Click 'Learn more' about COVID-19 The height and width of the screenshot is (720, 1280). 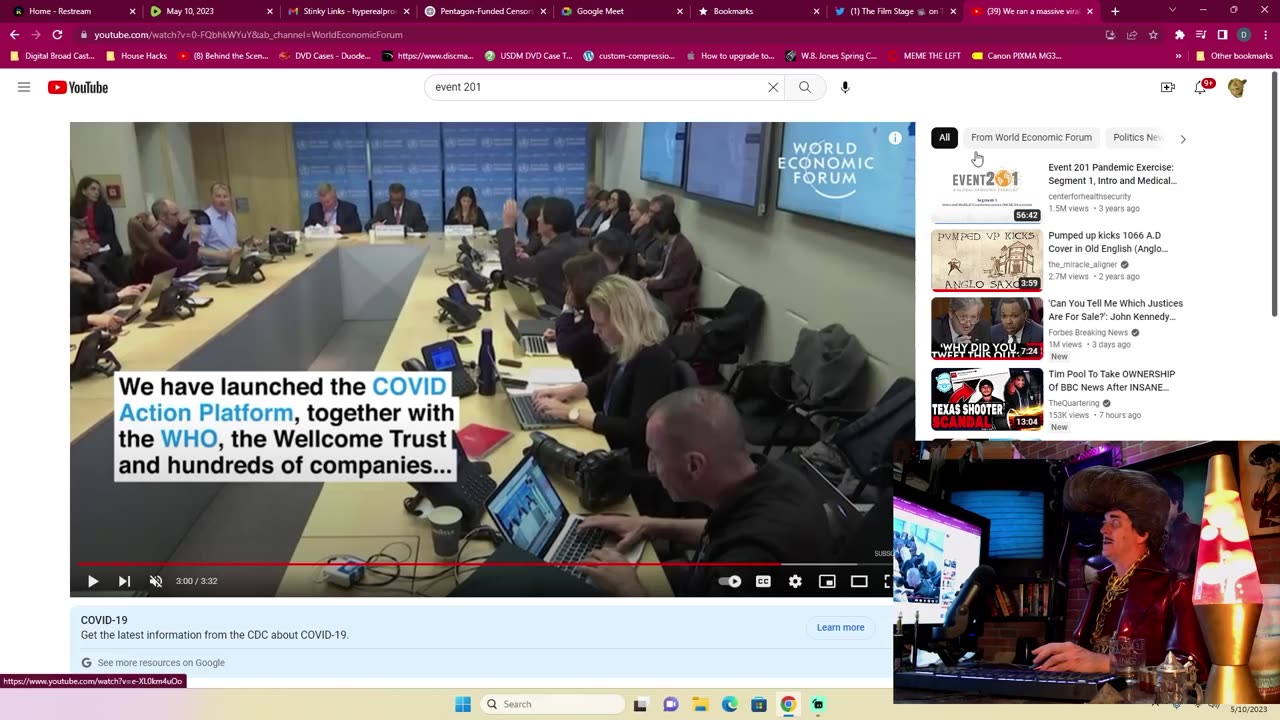[840, 628]
